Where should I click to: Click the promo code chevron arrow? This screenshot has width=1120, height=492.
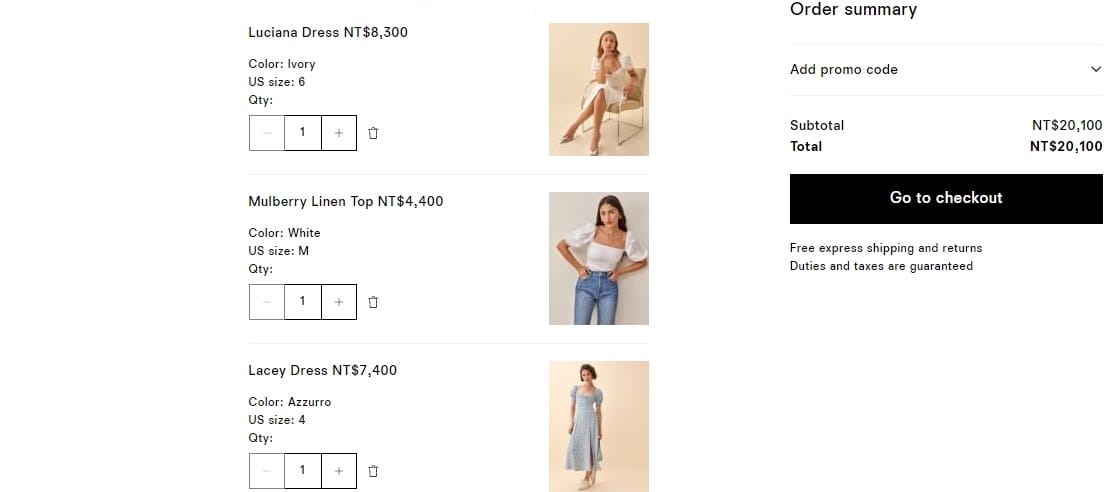click(1095, 70)
